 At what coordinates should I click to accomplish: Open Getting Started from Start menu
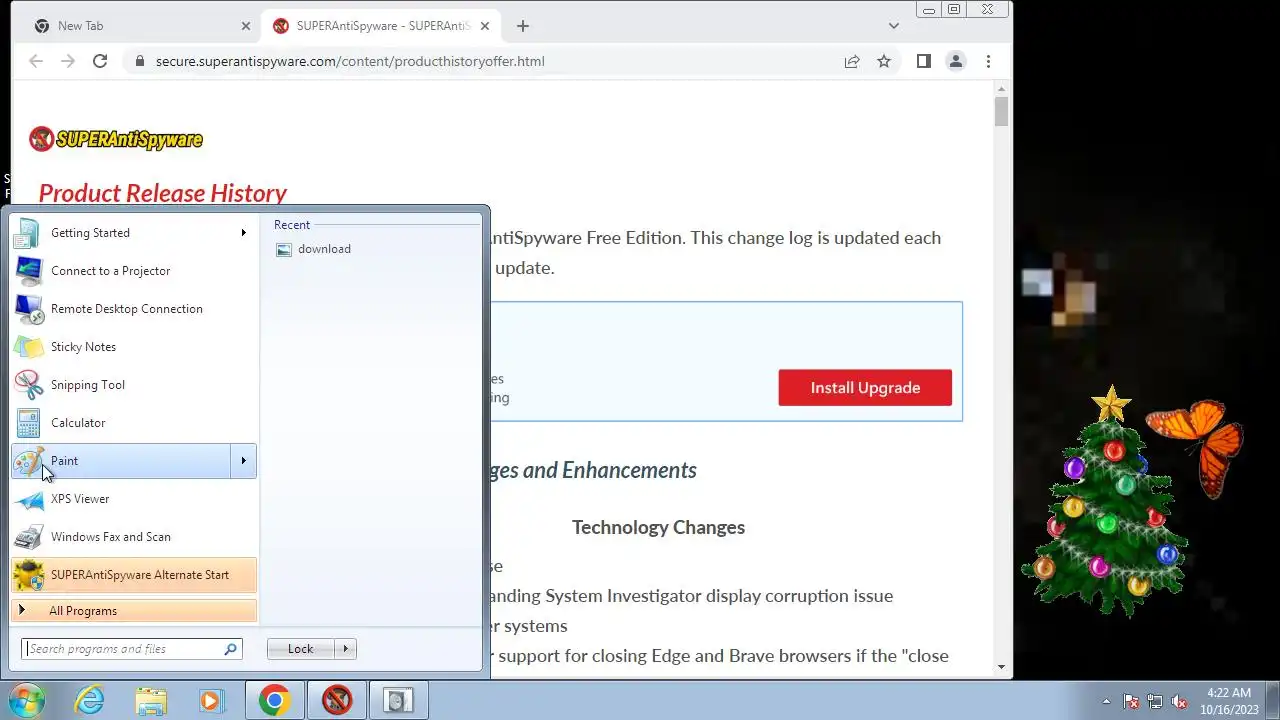click(x=133, y=233)
